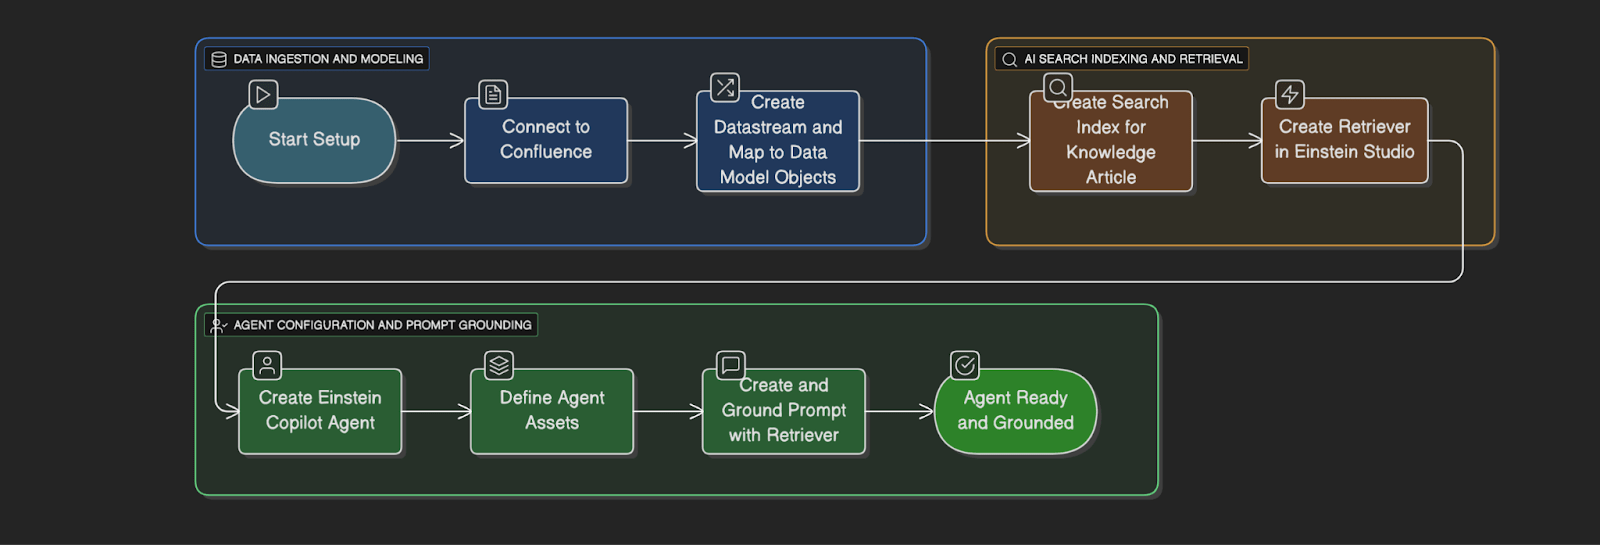Click the Create Datastream and Map node
The width and height of the screenshot is (1600, 545).
(778, 142)
